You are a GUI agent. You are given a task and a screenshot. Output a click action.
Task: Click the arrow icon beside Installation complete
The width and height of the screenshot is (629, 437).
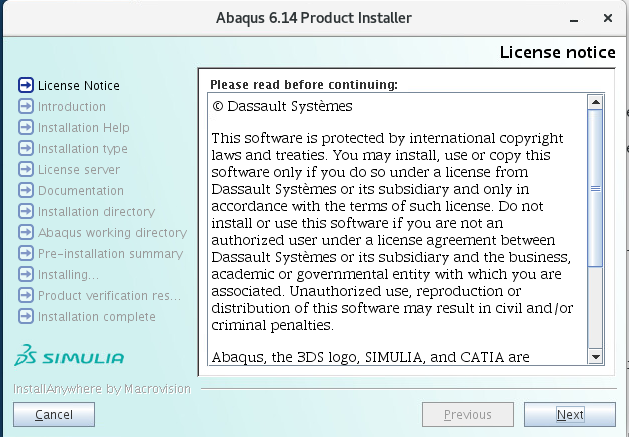coord(26,316)
